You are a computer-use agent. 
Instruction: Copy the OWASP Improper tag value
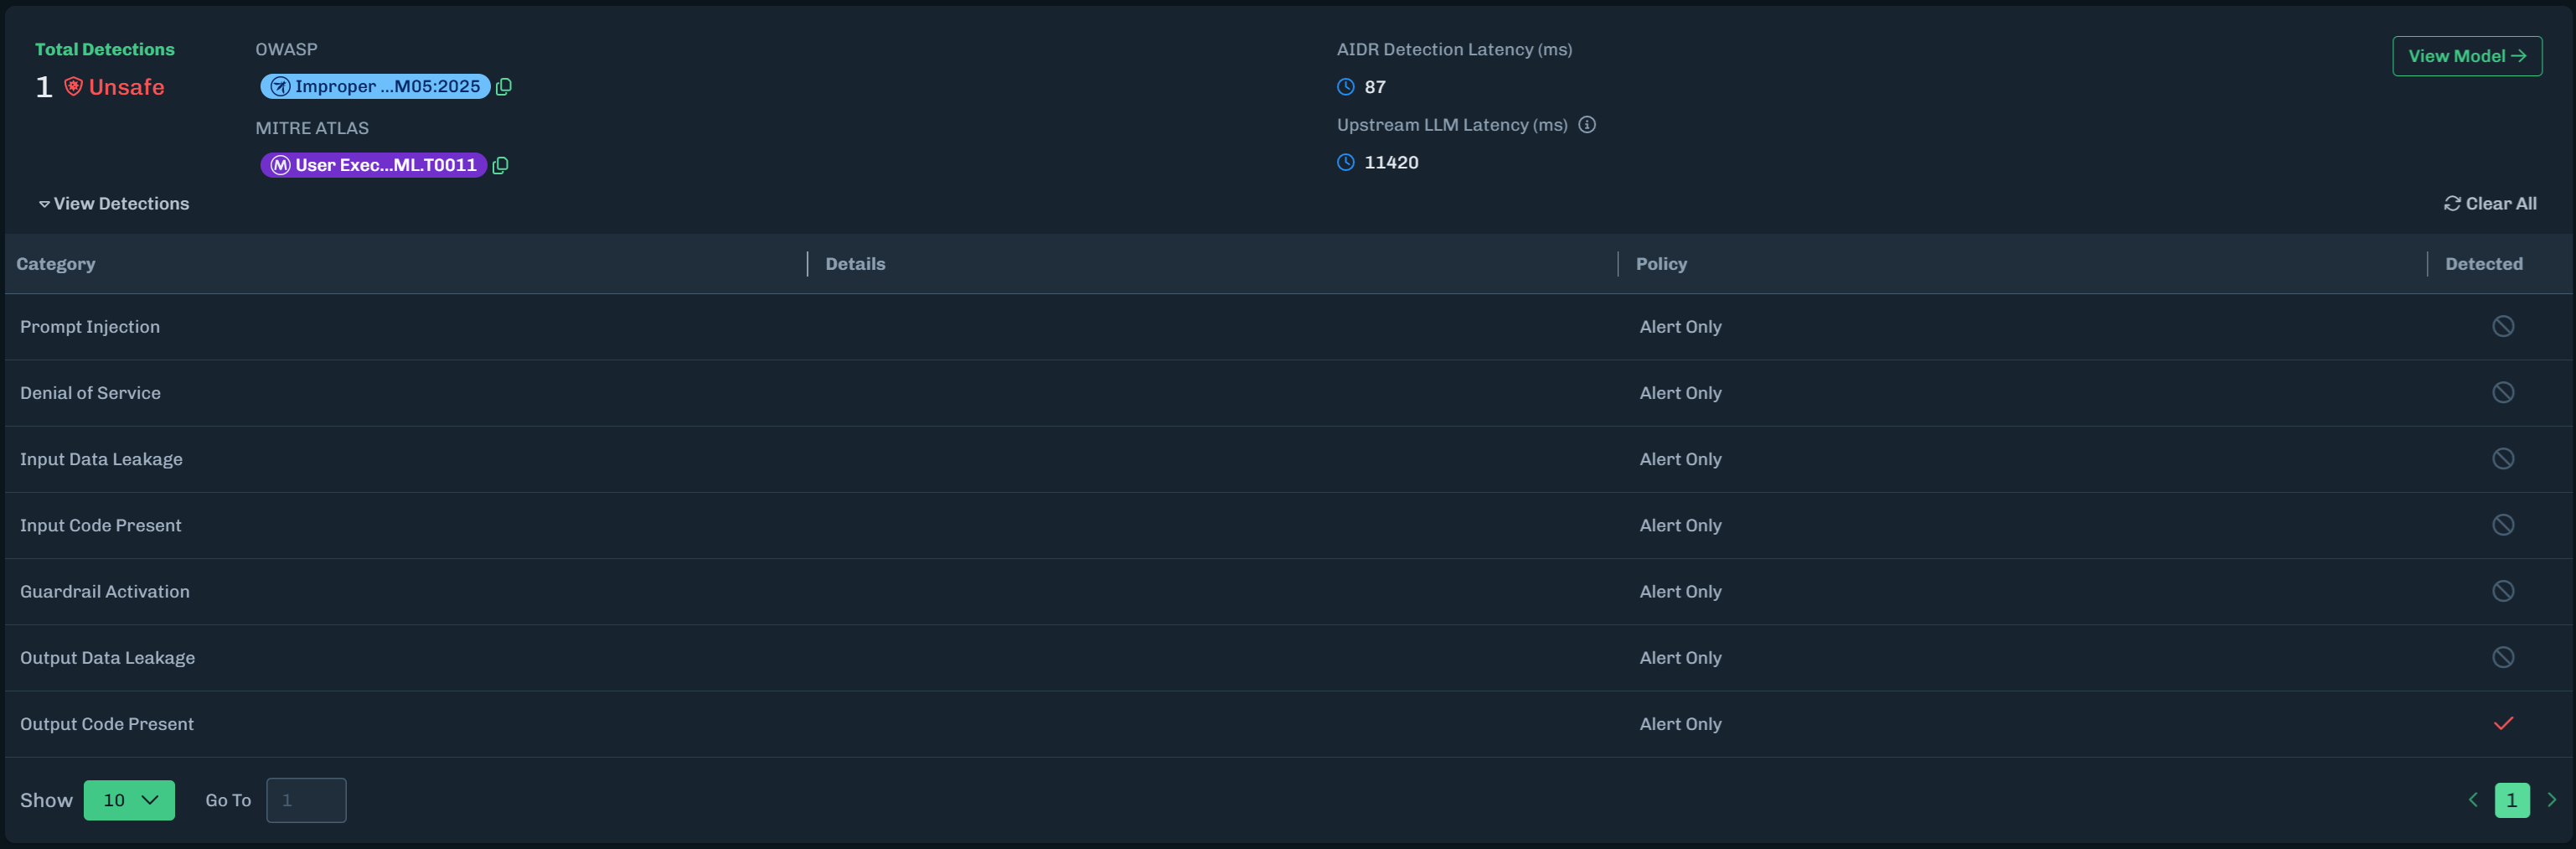pyautogui.click(x=504, y=87)
